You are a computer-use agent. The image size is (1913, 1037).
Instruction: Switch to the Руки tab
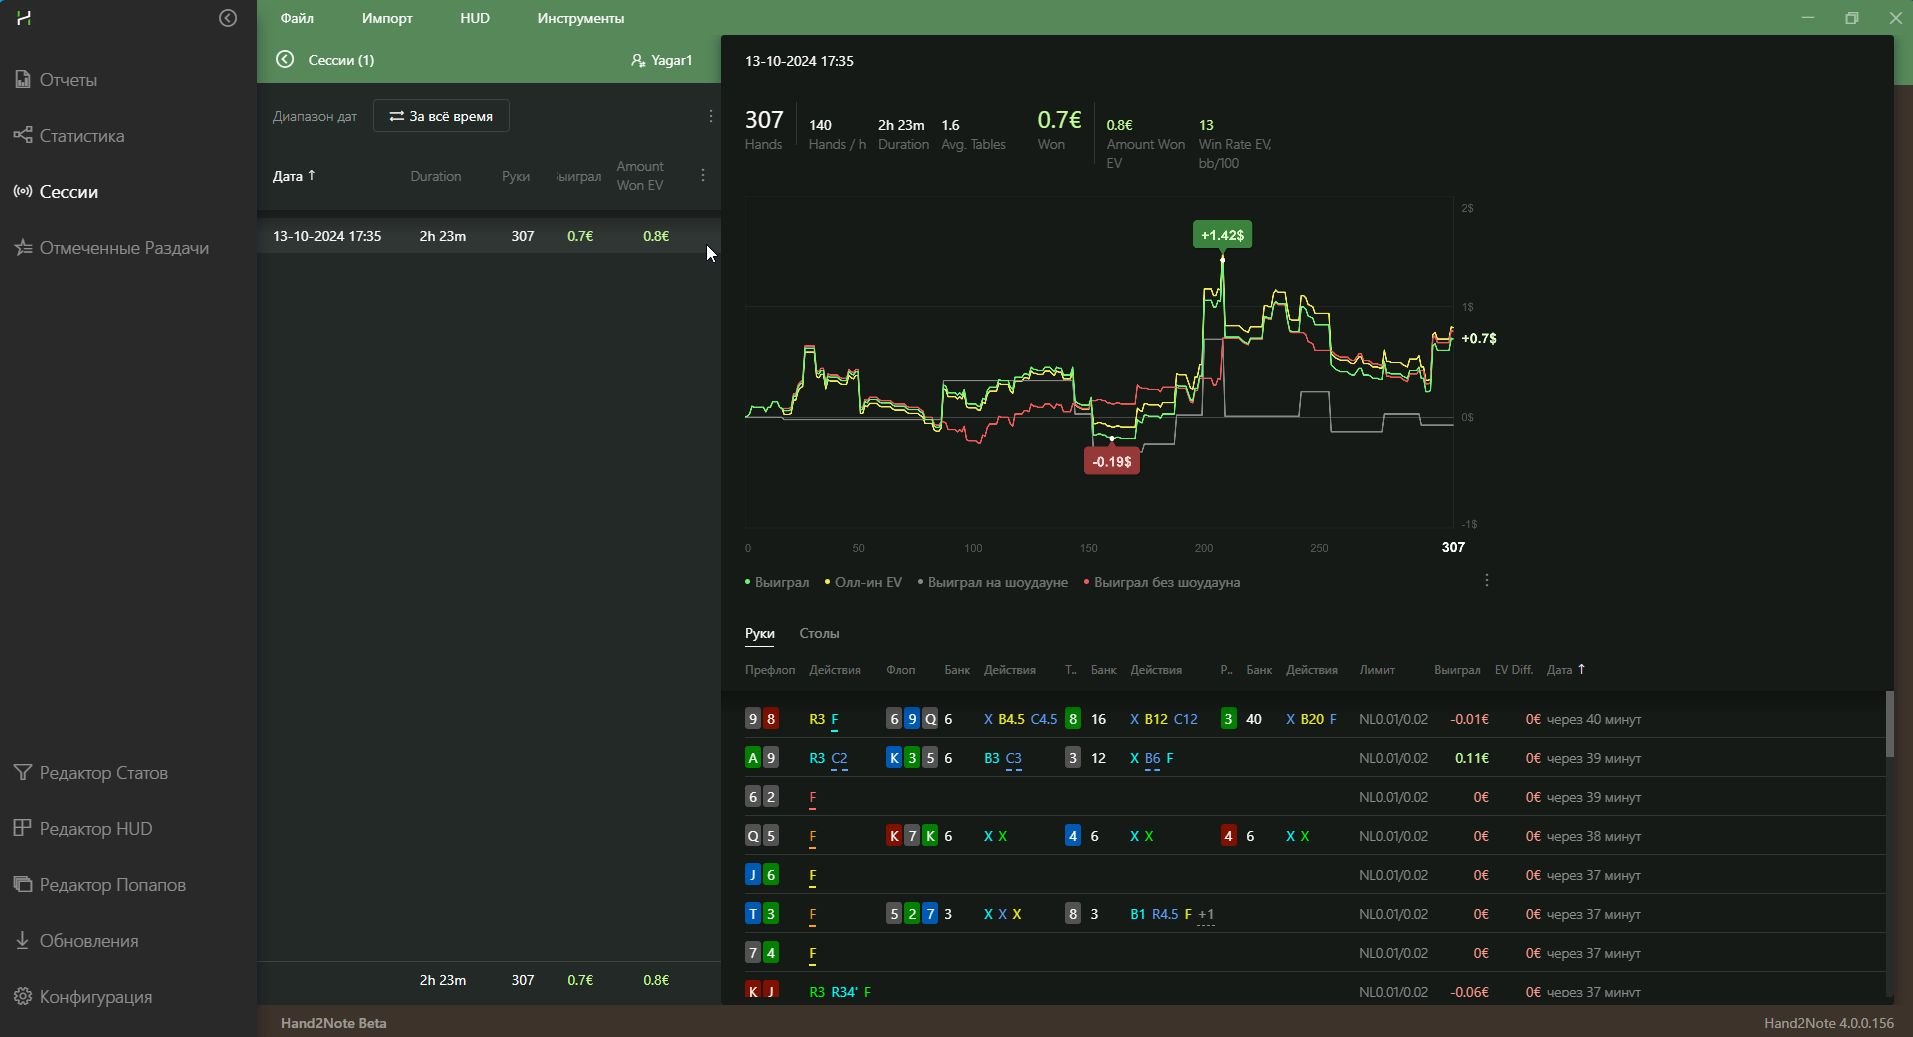[760, 633]
